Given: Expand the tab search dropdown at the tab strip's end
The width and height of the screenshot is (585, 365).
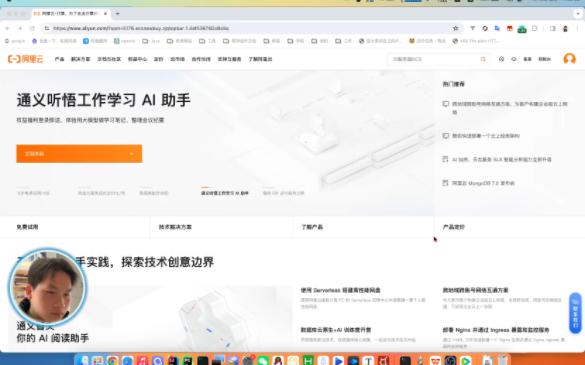Looking at the screenshot, I should (578, 13).
